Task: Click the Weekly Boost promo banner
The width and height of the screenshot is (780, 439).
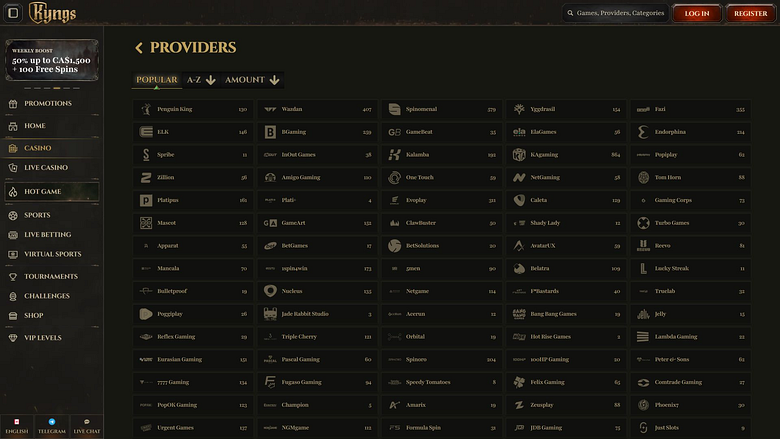Action: tap(52, 60)
